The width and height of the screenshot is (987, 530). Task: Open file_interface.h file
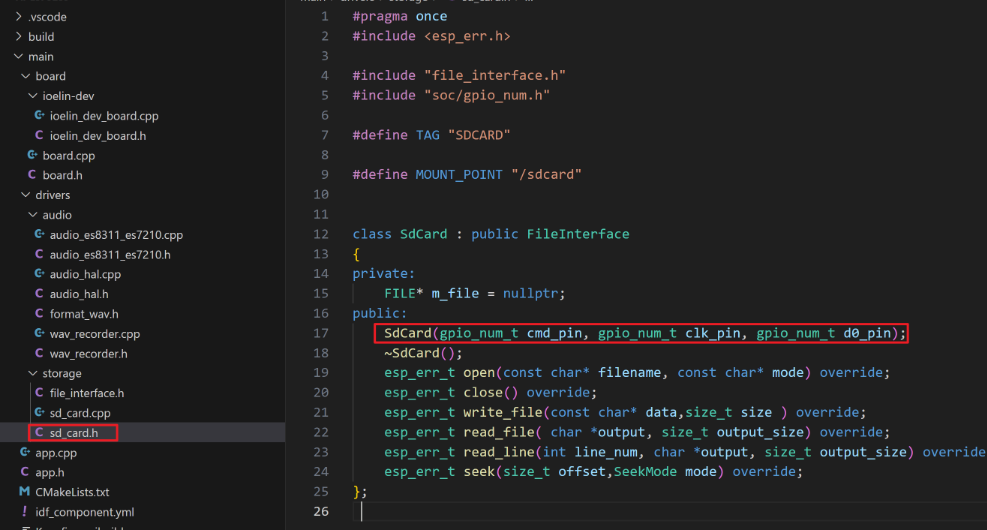[87, 393]
